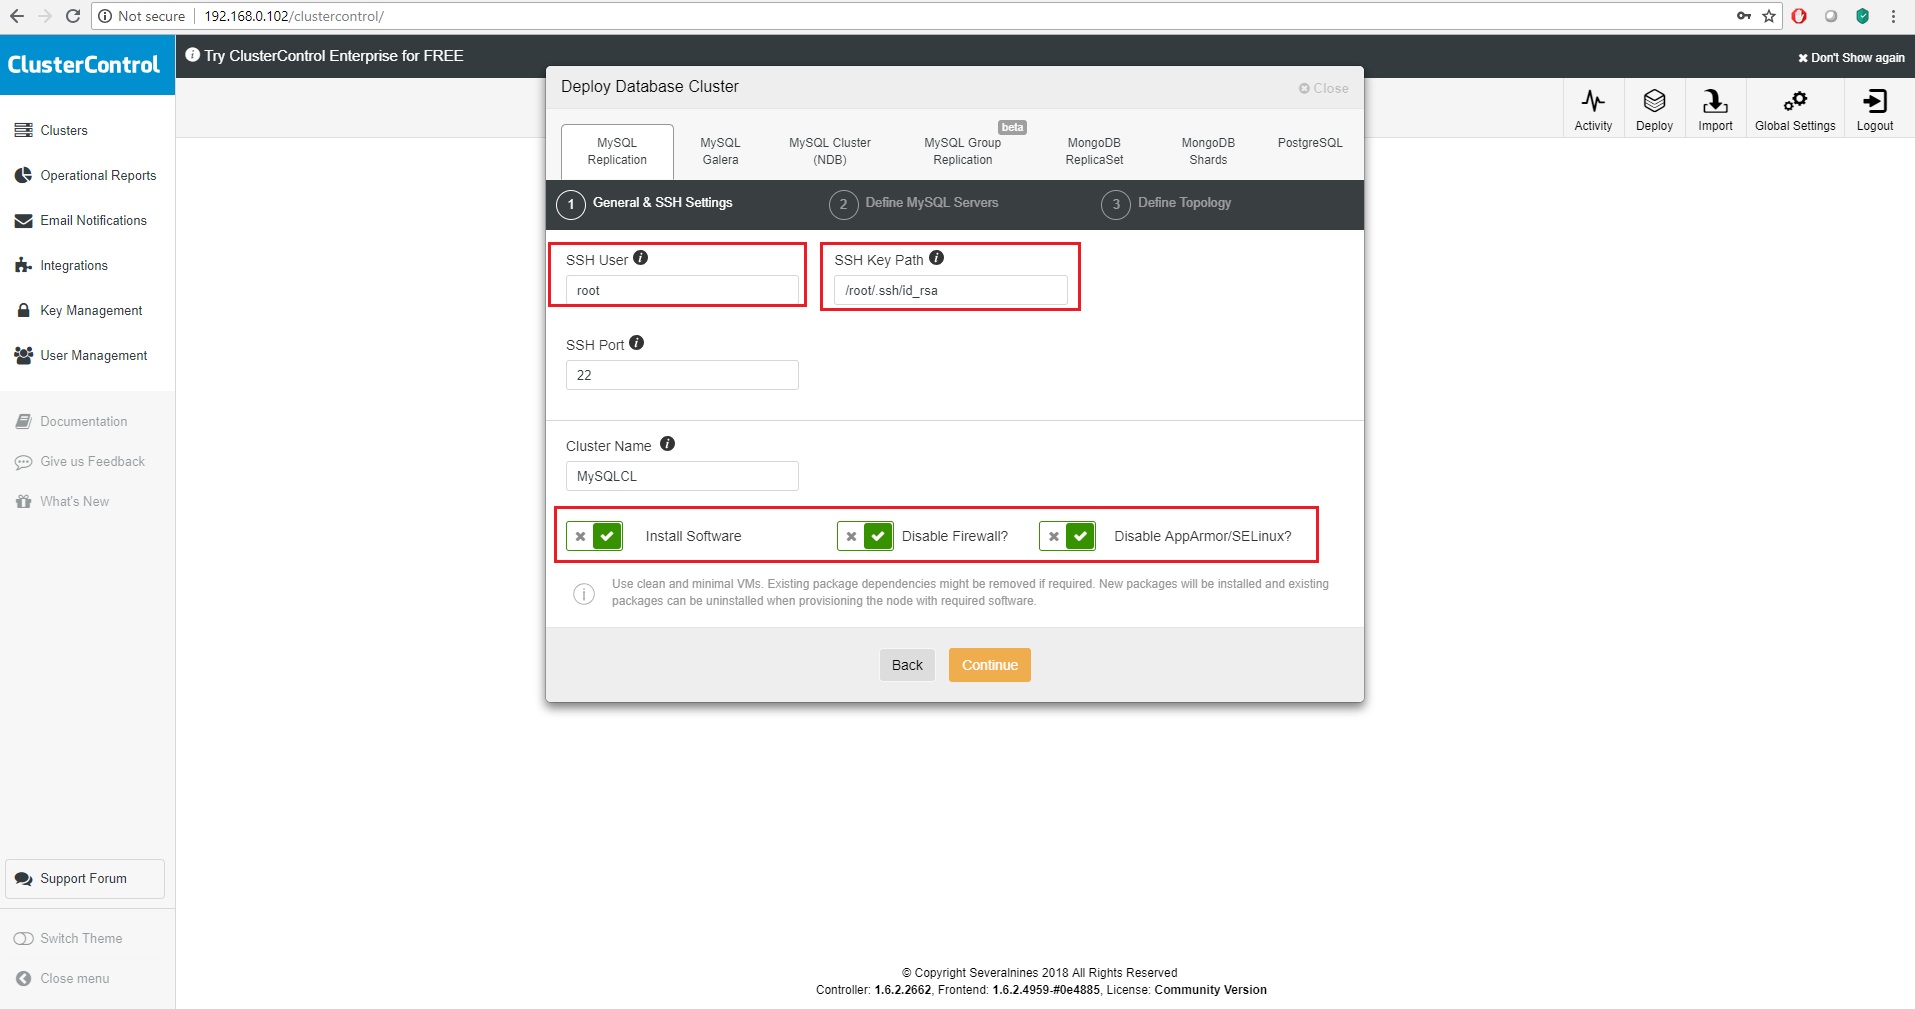Click the SSH Port info icon
The image size is (1915, 1009).
(x=637, y=343)
